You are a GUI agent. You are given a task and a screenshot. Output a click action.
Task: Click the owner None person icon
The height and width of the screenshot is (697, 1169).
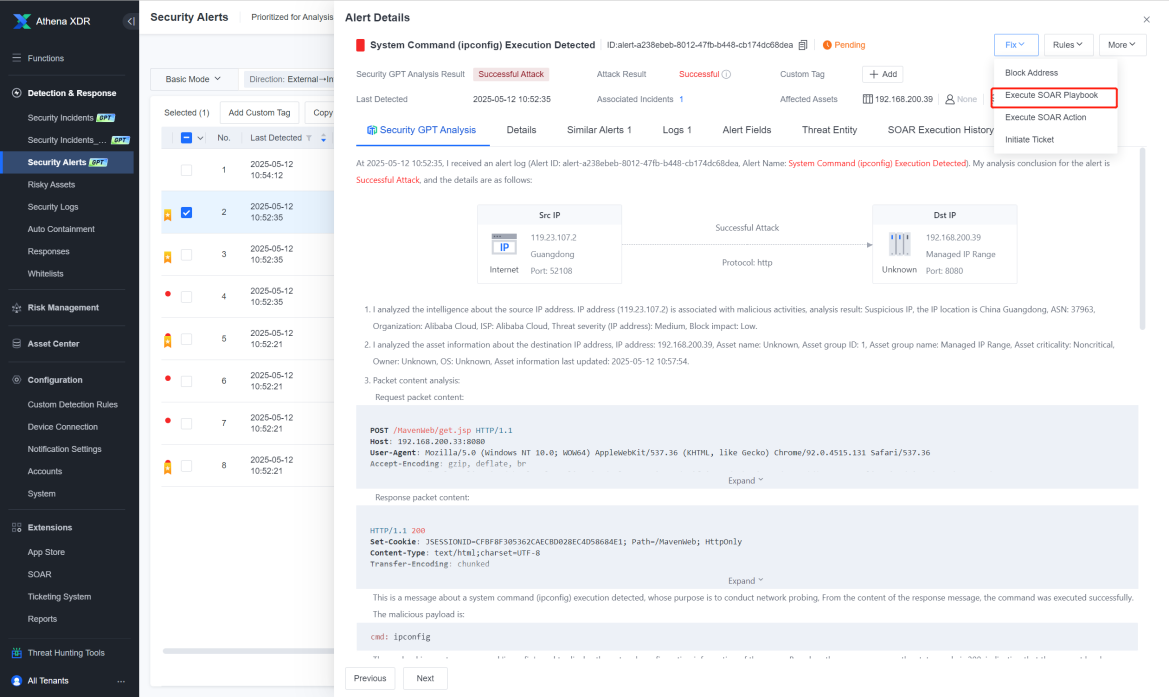point(950,99)
